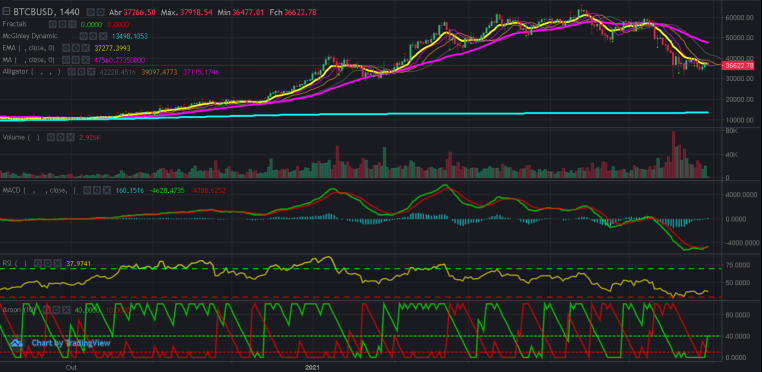Select the MACD legend label
The height and width of the screenshot is (372, 762).
click(39, 190)
